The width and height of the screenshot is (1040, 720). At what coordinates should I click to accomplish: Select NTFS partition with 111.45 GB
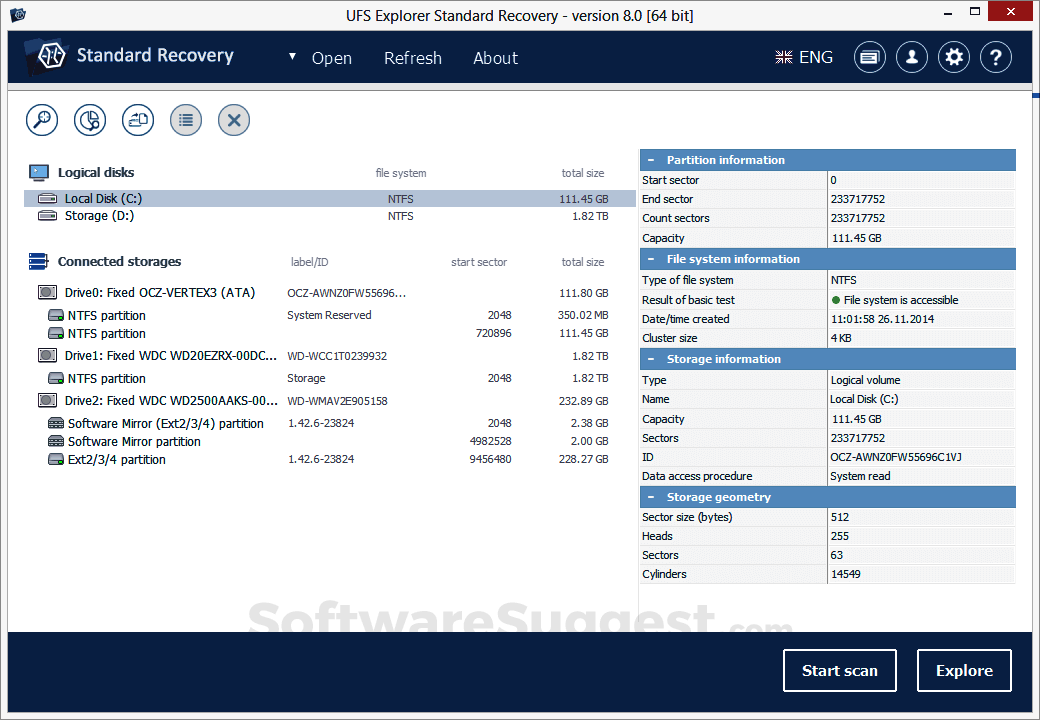point(330,333)
